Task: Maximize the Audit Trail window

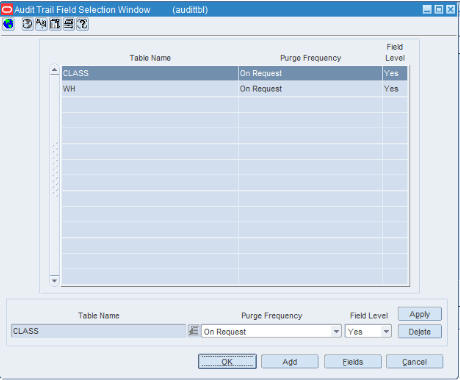Action: 439,10
